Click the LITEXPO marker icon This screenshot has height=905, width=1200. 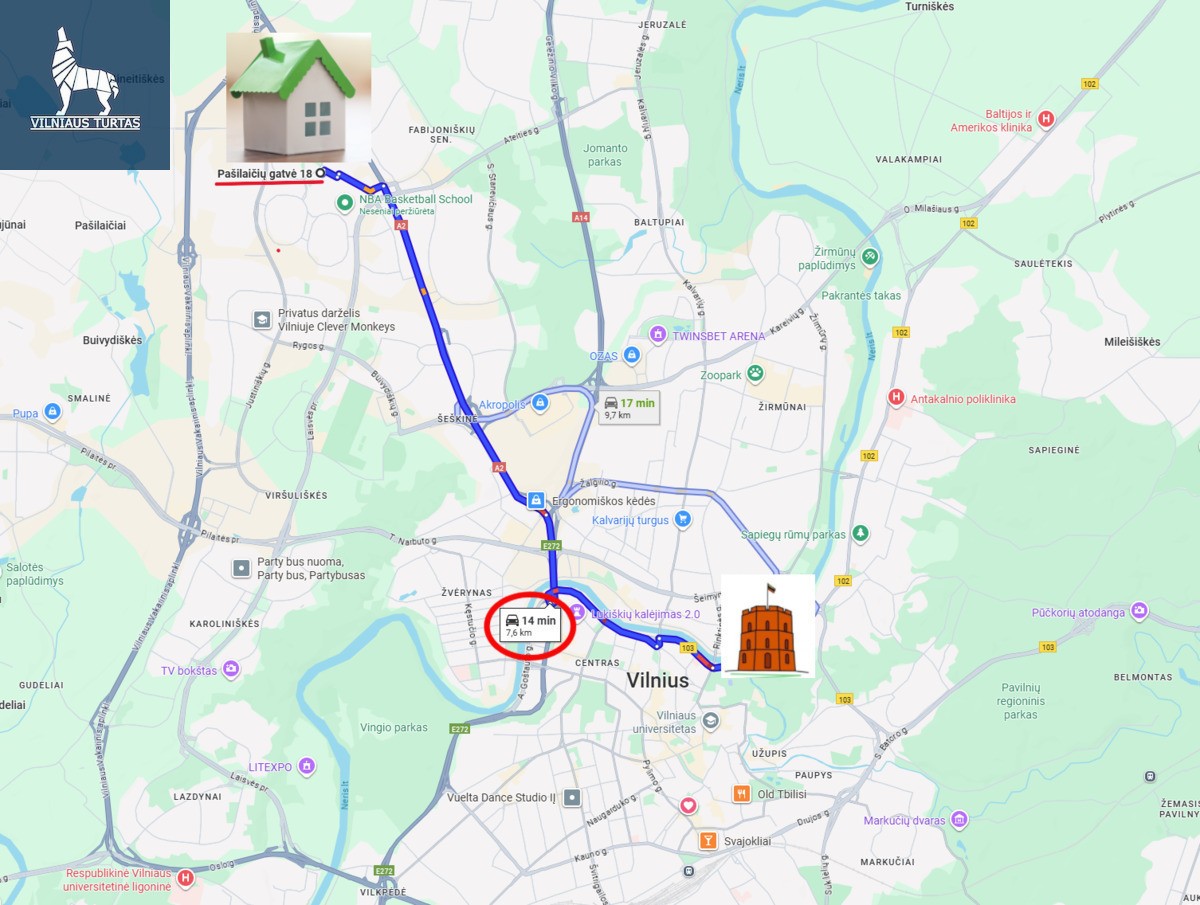click(x=307, y=766)
